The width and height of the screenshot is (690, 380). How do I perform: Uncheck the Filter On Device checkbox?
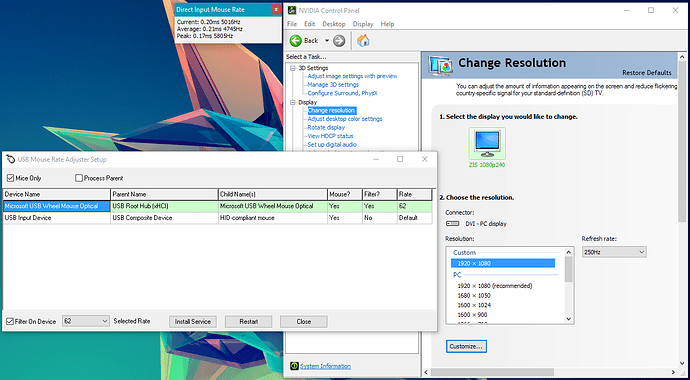pos(10,322)
